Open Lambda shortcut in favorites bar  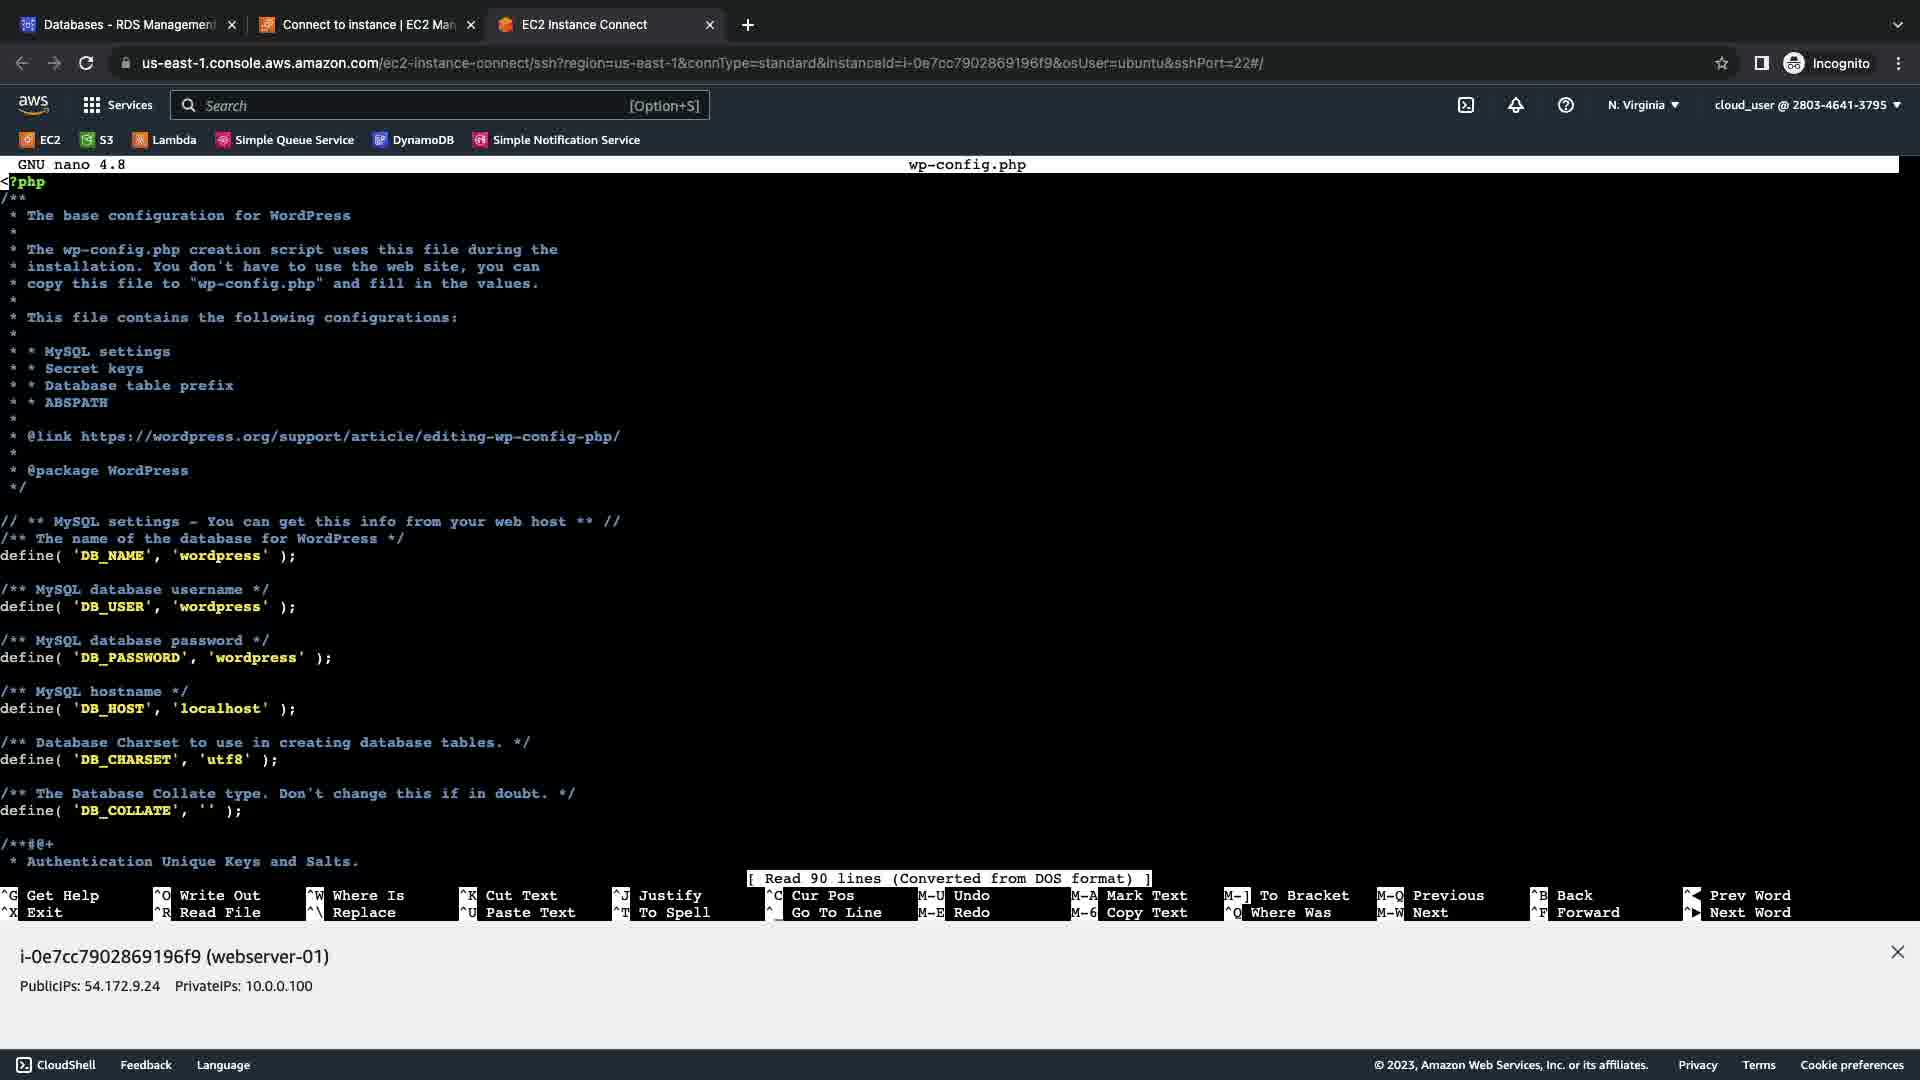[165, 140]
